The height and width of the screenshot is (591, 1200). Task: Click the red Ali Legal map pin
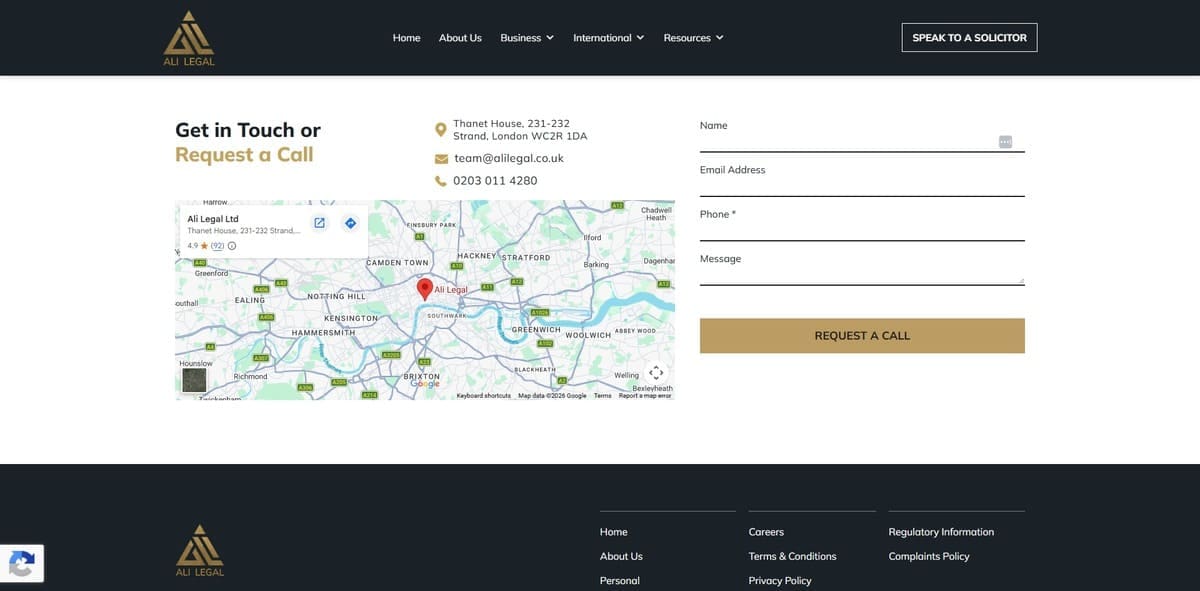(424, 289)
